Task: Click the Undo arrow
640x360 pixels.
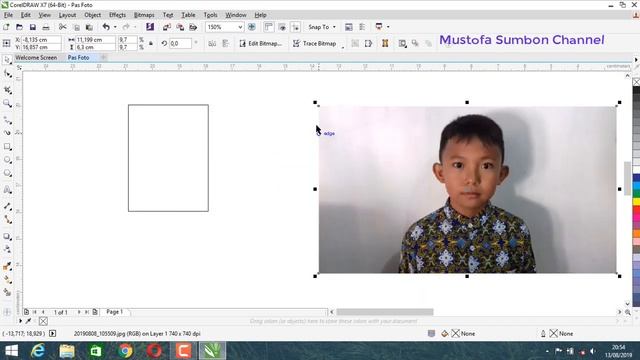Action: (x=106, y=27)
